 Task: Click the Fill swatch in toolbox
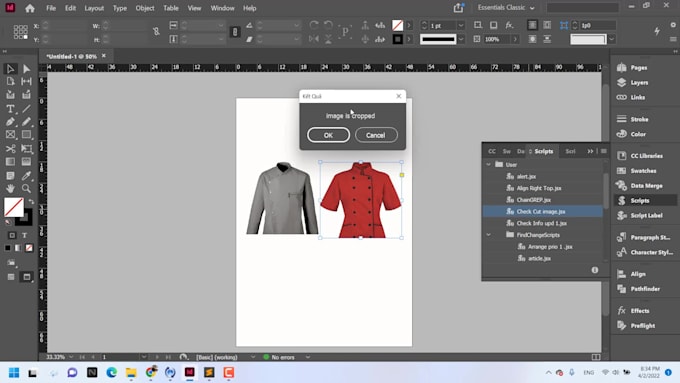(x=13, y=206)
